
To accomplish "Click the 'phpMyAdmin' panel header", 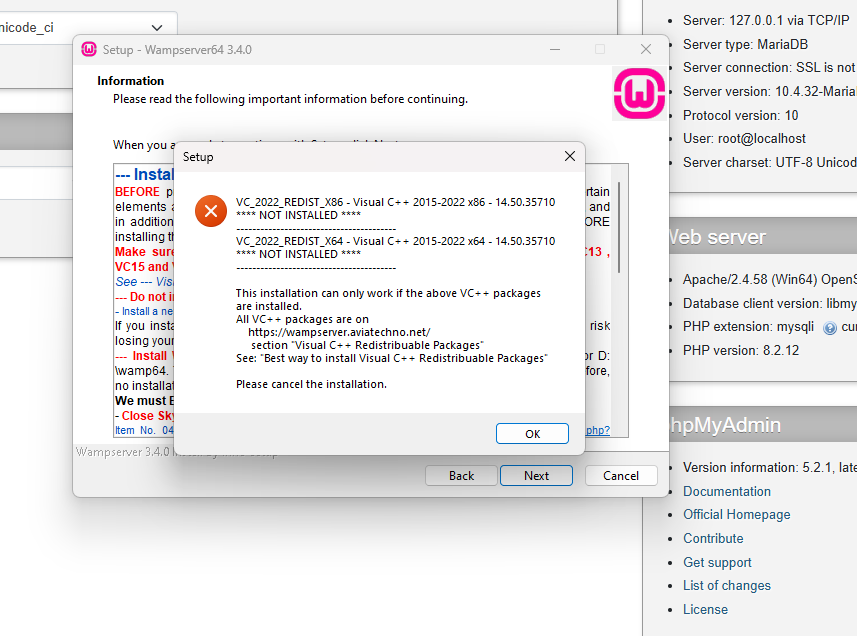I will point(763,425).
